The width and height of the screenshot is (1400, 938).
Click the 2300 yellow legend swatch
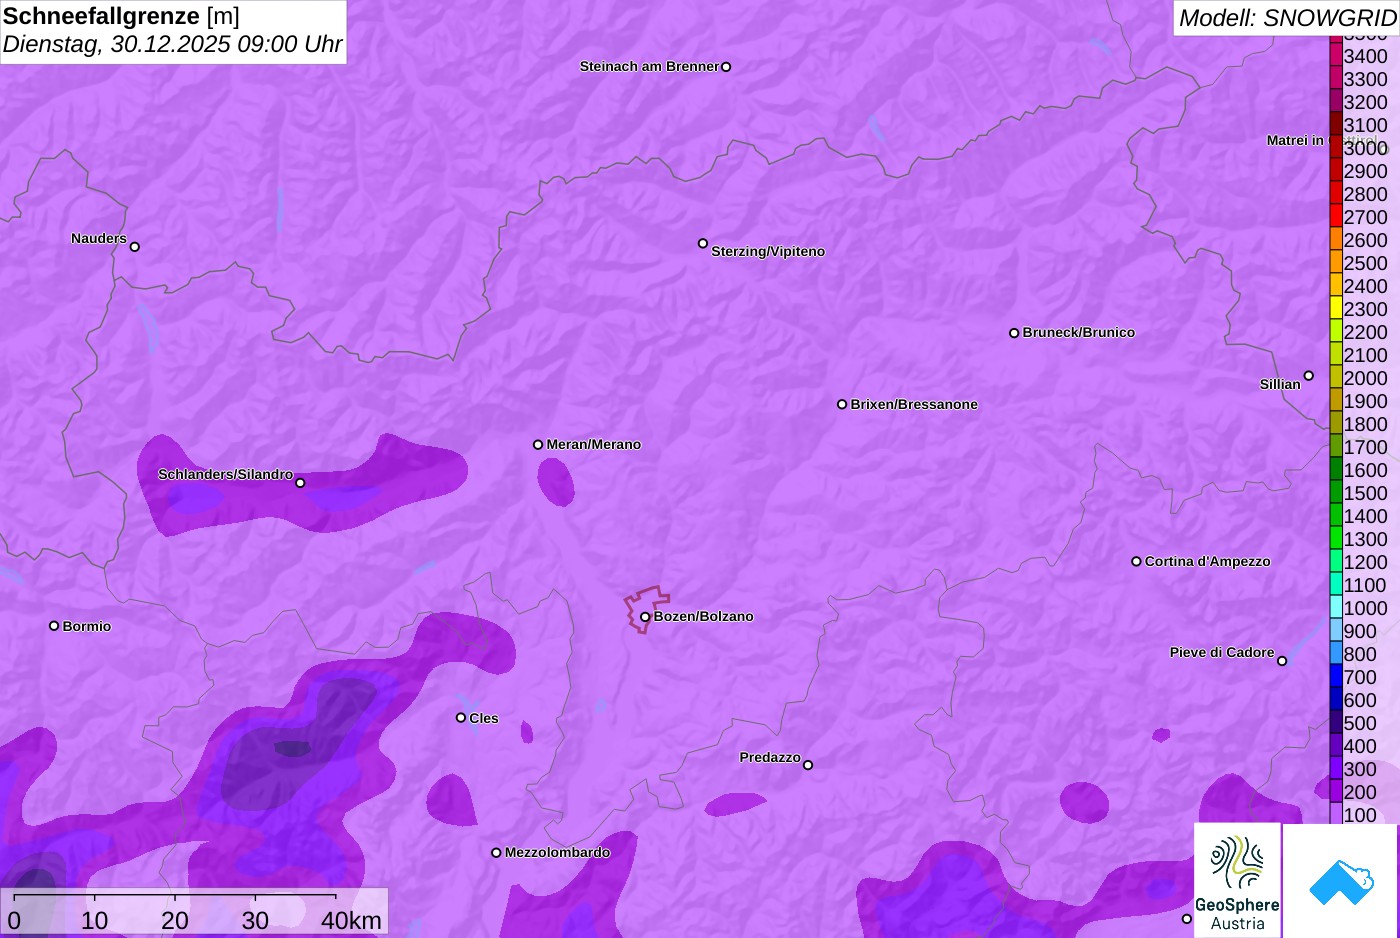pos(1336,307)
